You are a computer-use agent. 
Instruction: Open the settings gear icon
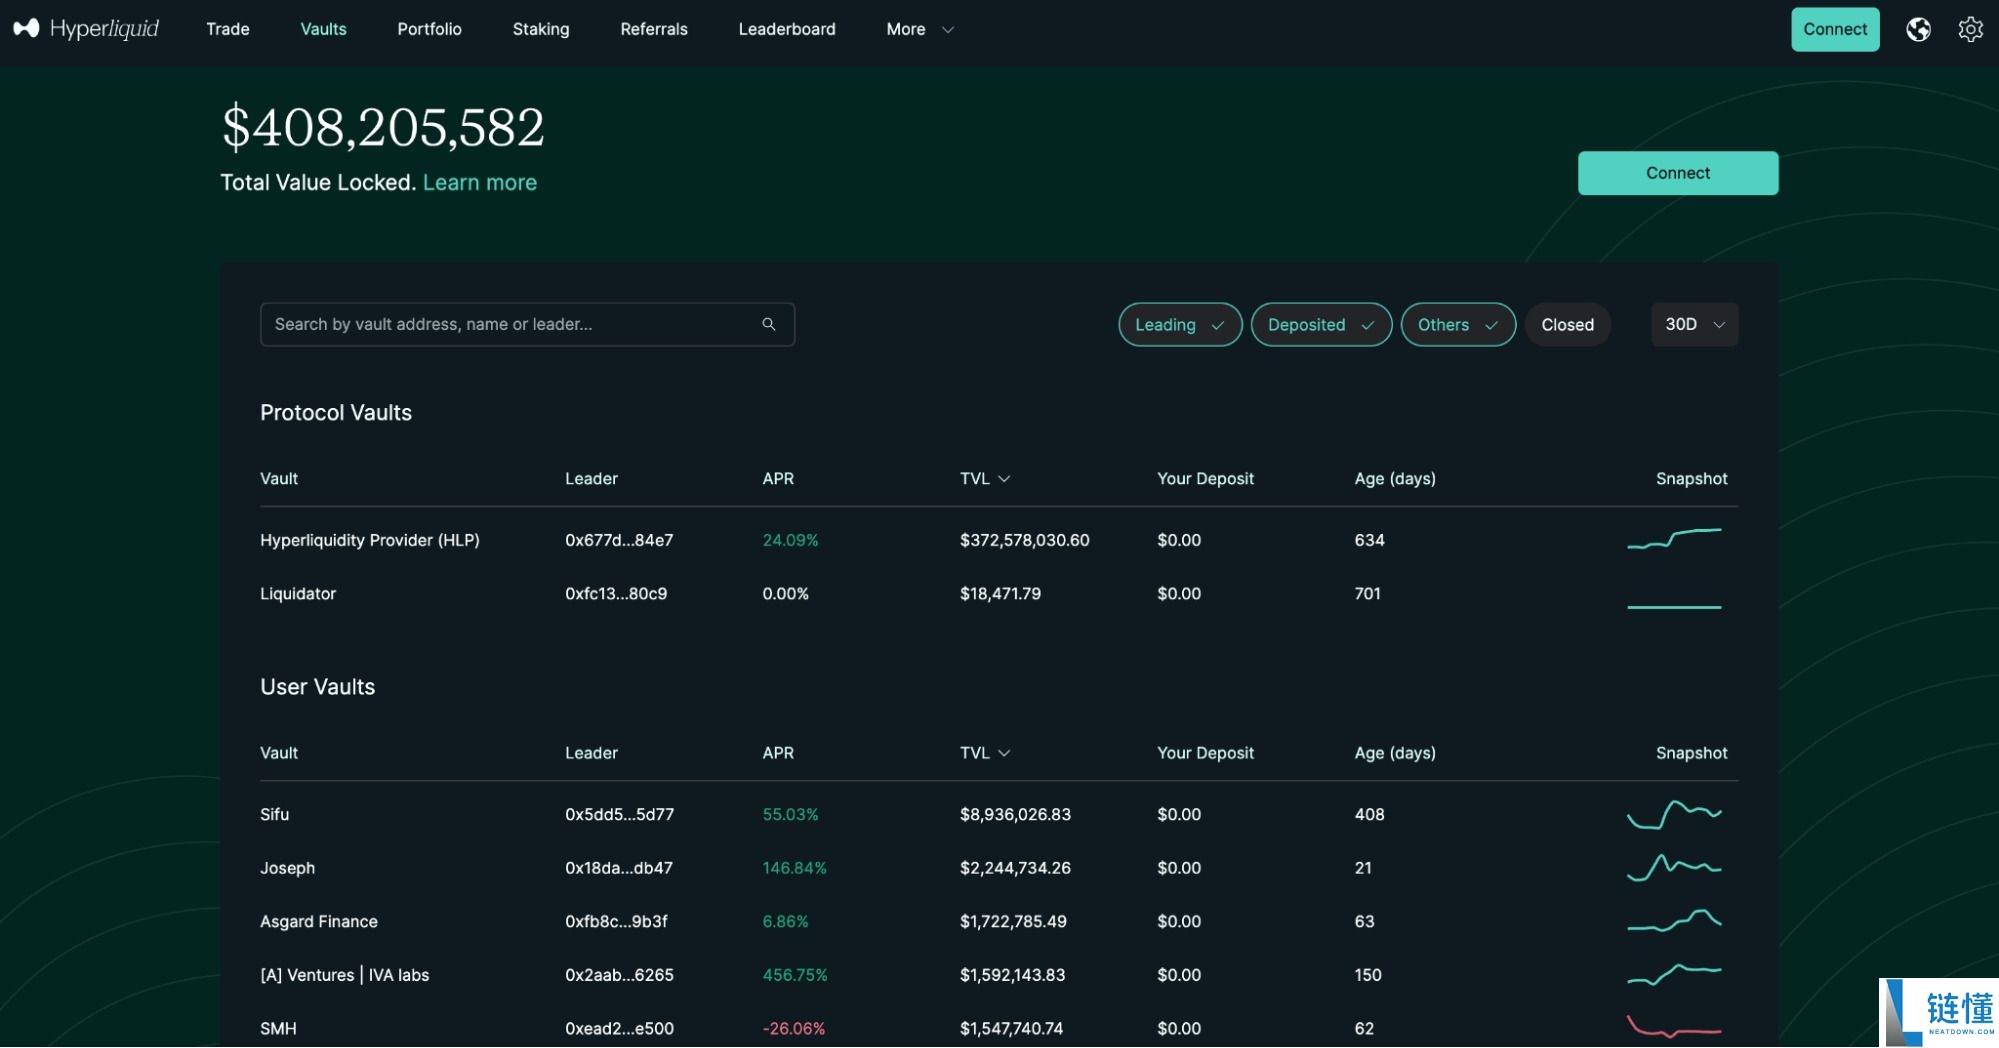tap(1970, 29)
